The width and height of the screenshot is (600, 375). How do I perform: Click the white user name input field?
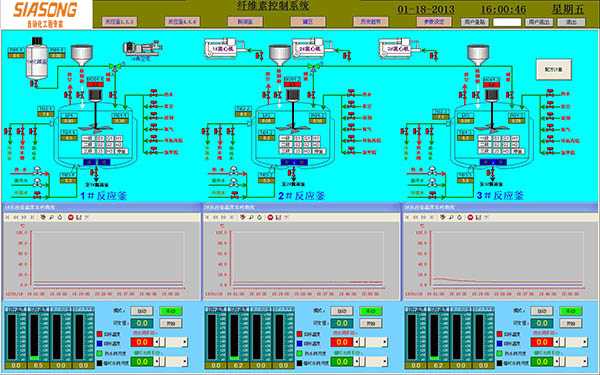click(x=507, y=22)
